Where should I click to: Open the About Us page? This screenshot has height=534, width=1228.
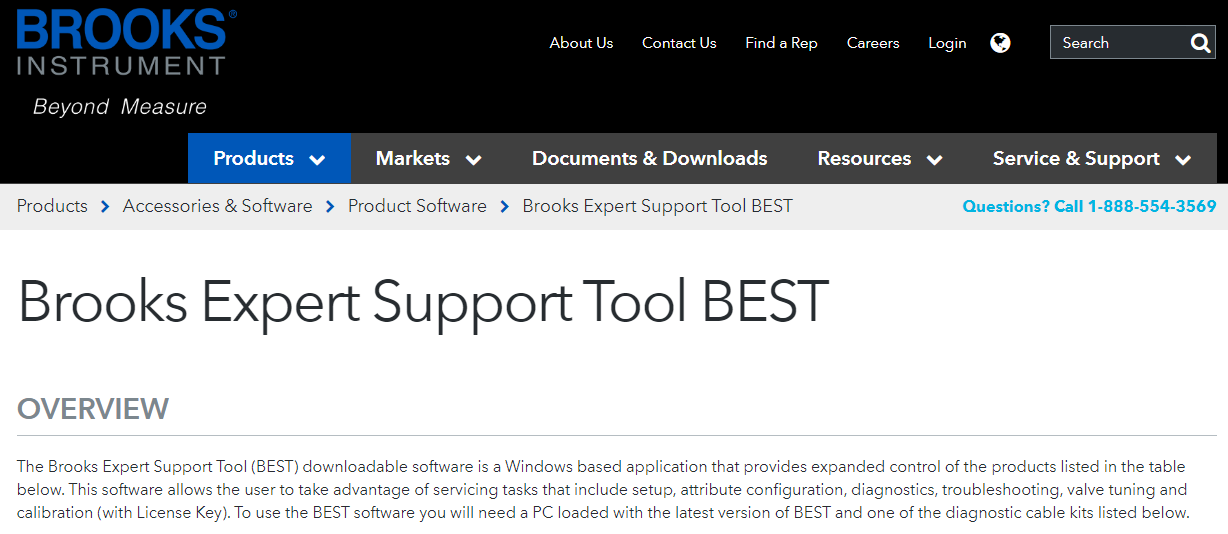(x=581, y=43)
